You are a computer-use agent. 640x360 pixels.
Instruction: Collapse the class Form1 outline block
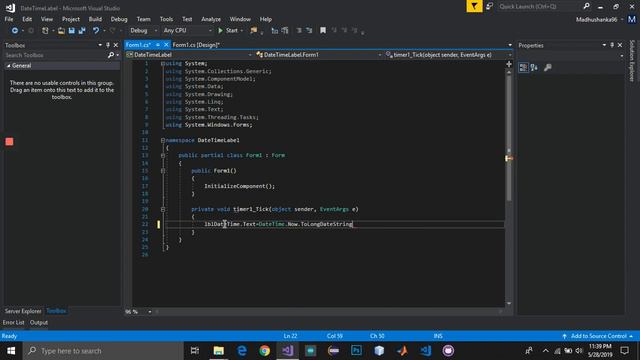click(x=163, y=156)
